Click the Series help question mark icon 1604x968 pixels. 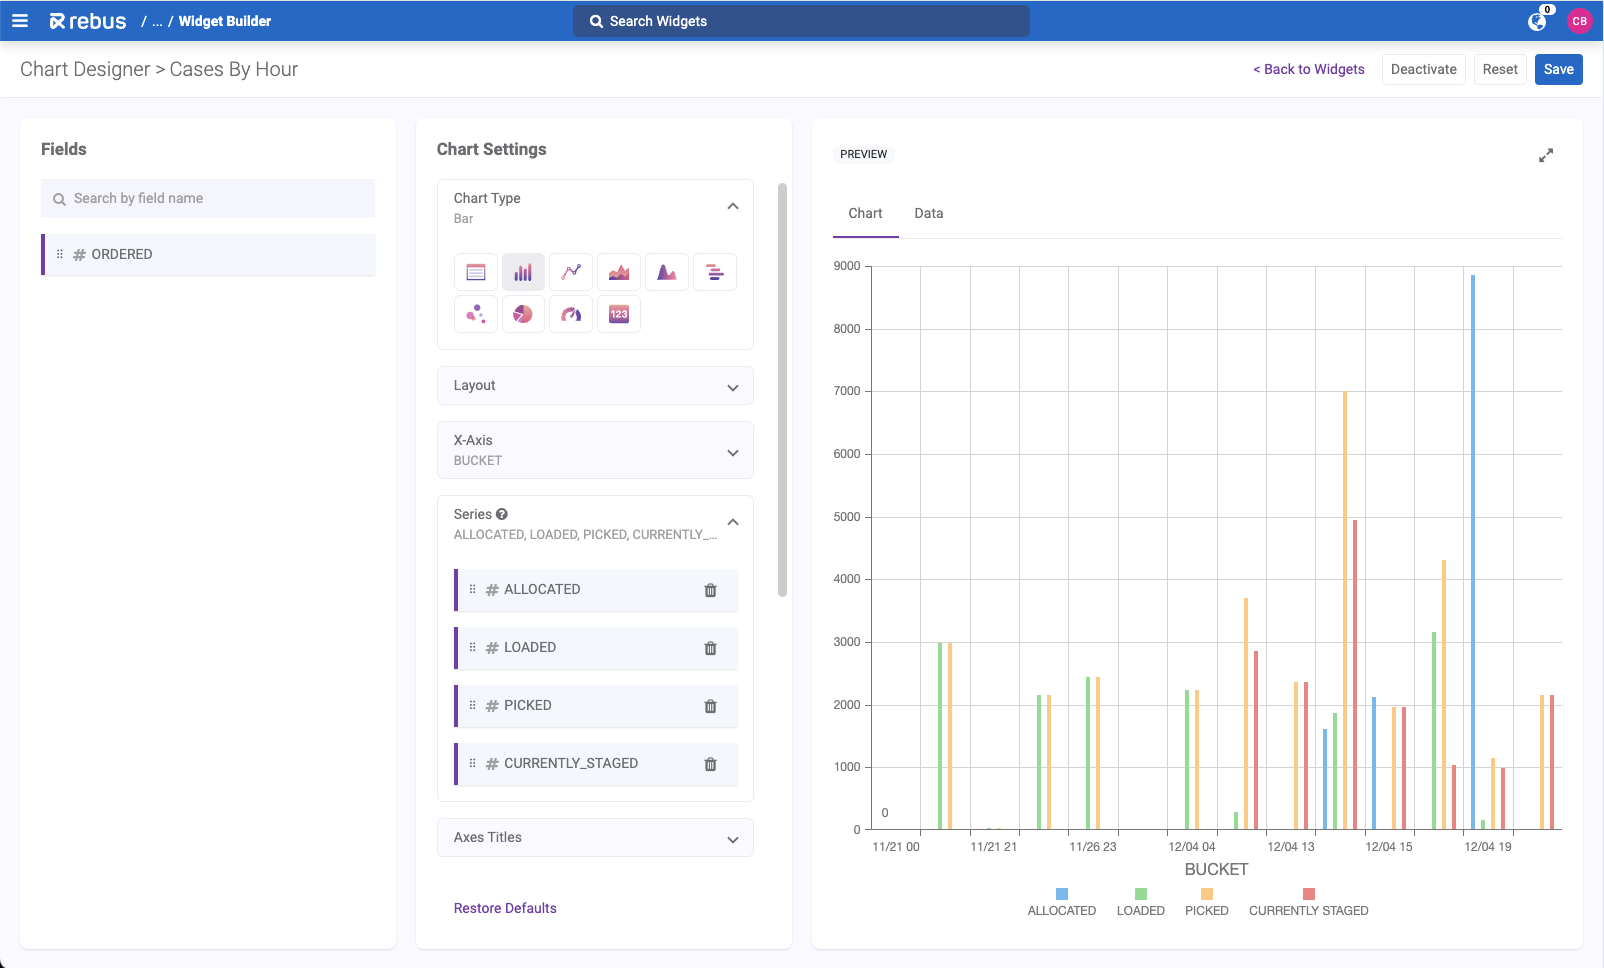tap(502, 514)
